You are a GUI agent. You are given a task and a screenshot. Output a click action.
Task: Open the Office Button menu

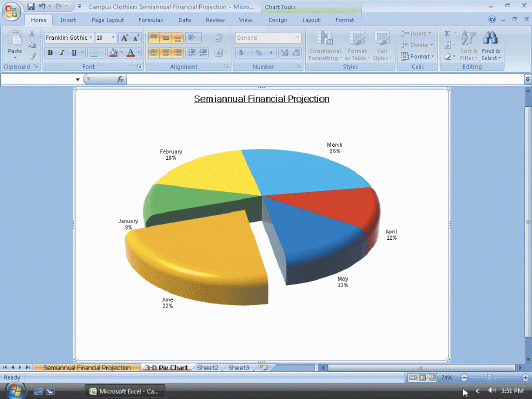pyautogui.click(x=11, y=11)
